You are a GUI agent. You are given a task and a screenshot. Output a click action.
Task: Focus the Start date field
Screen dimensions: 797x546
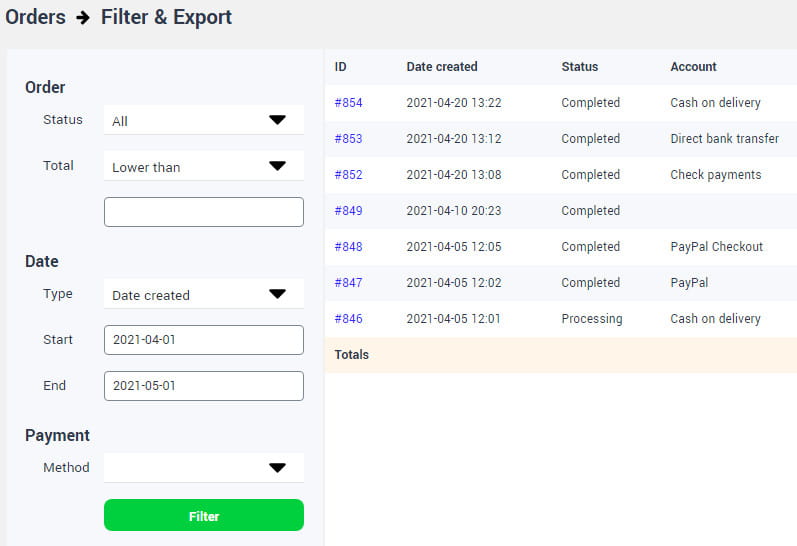(x=203, y=340)
